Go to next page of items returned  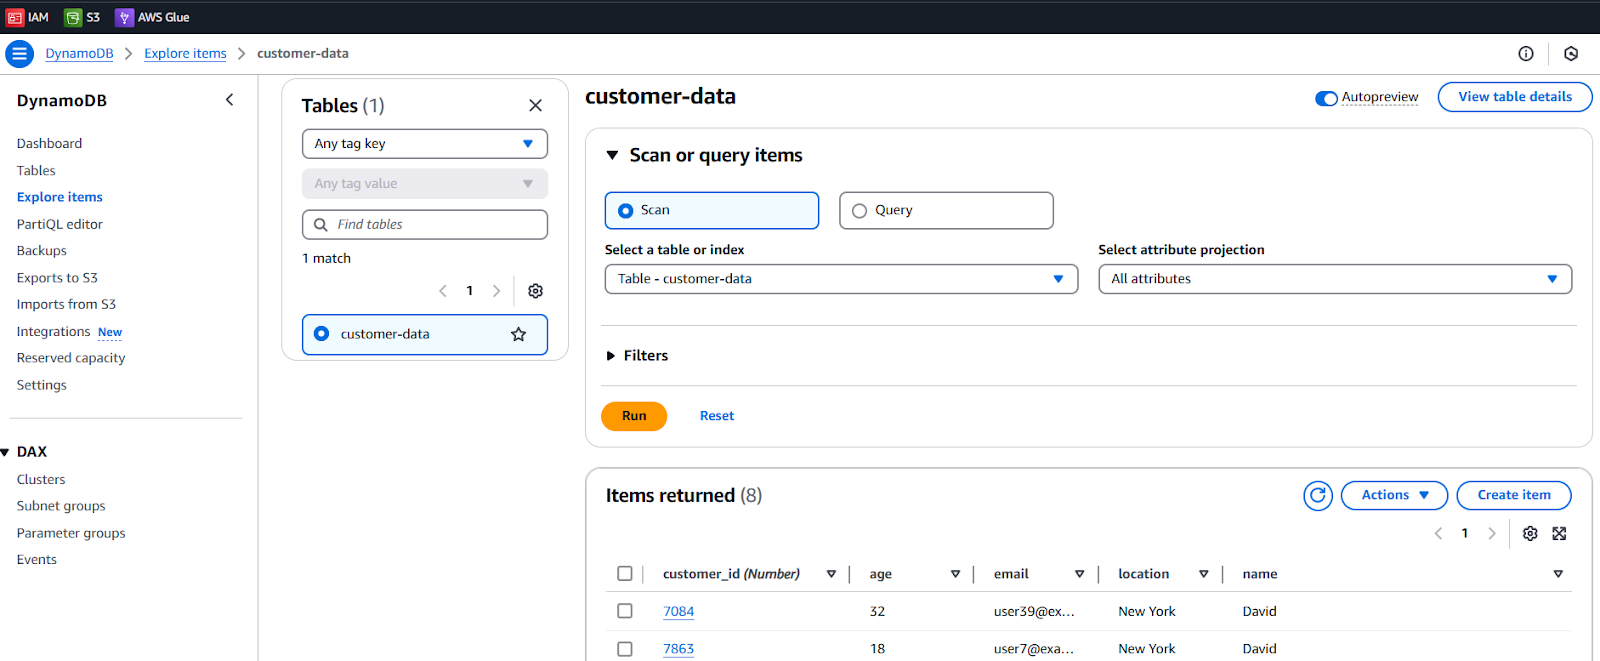(x=1492, y=534)
